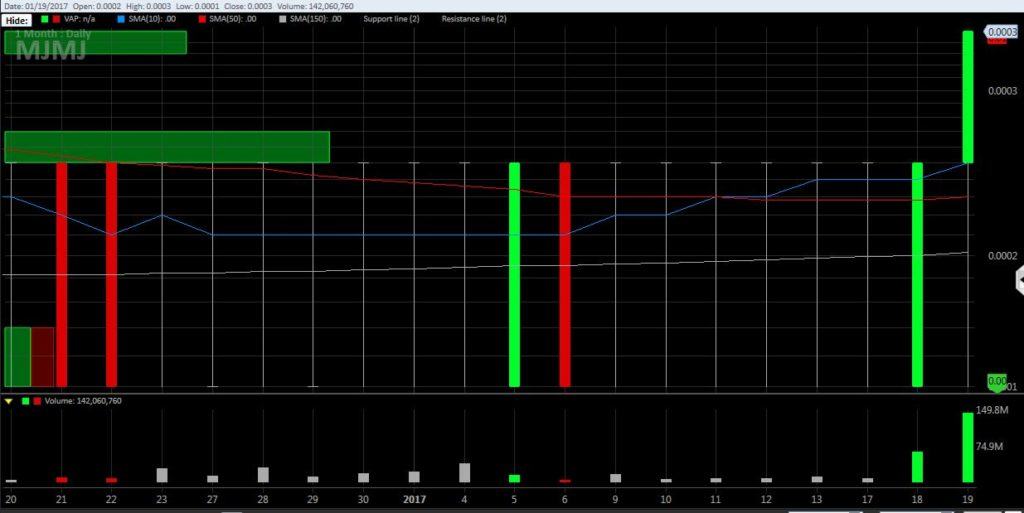Click the red square in the volume legend
Image resolution: width=1024 pixels, height=513 pixels.
(x=38, y=401)
